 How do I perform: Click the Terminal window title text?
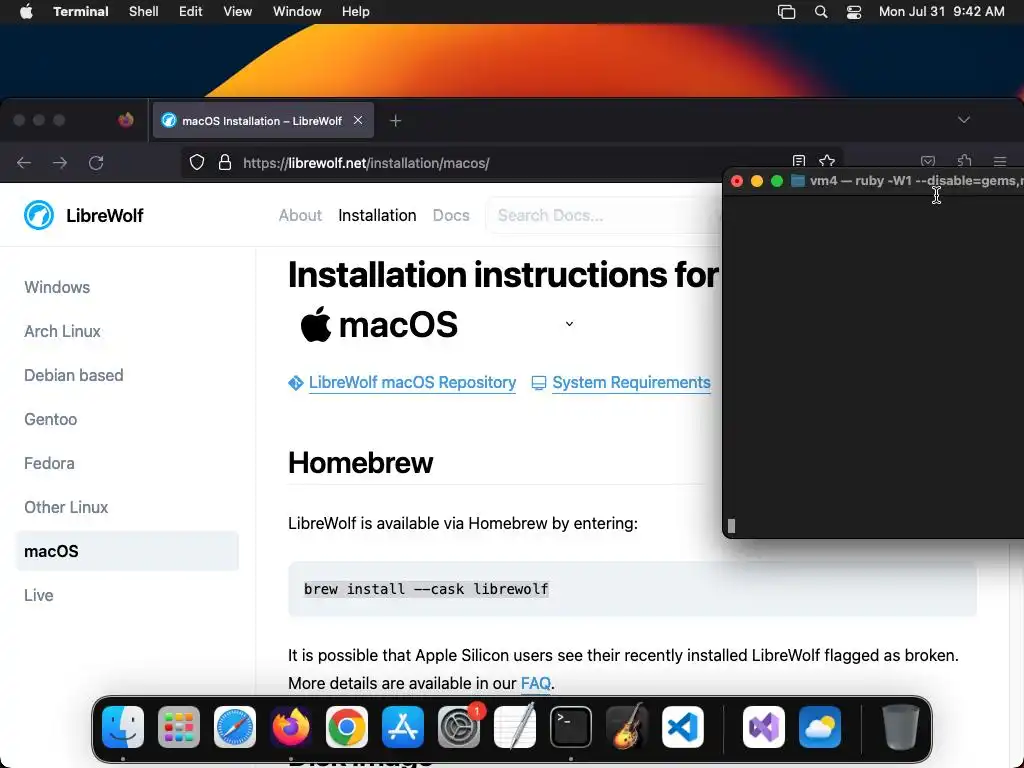point(916,181)
